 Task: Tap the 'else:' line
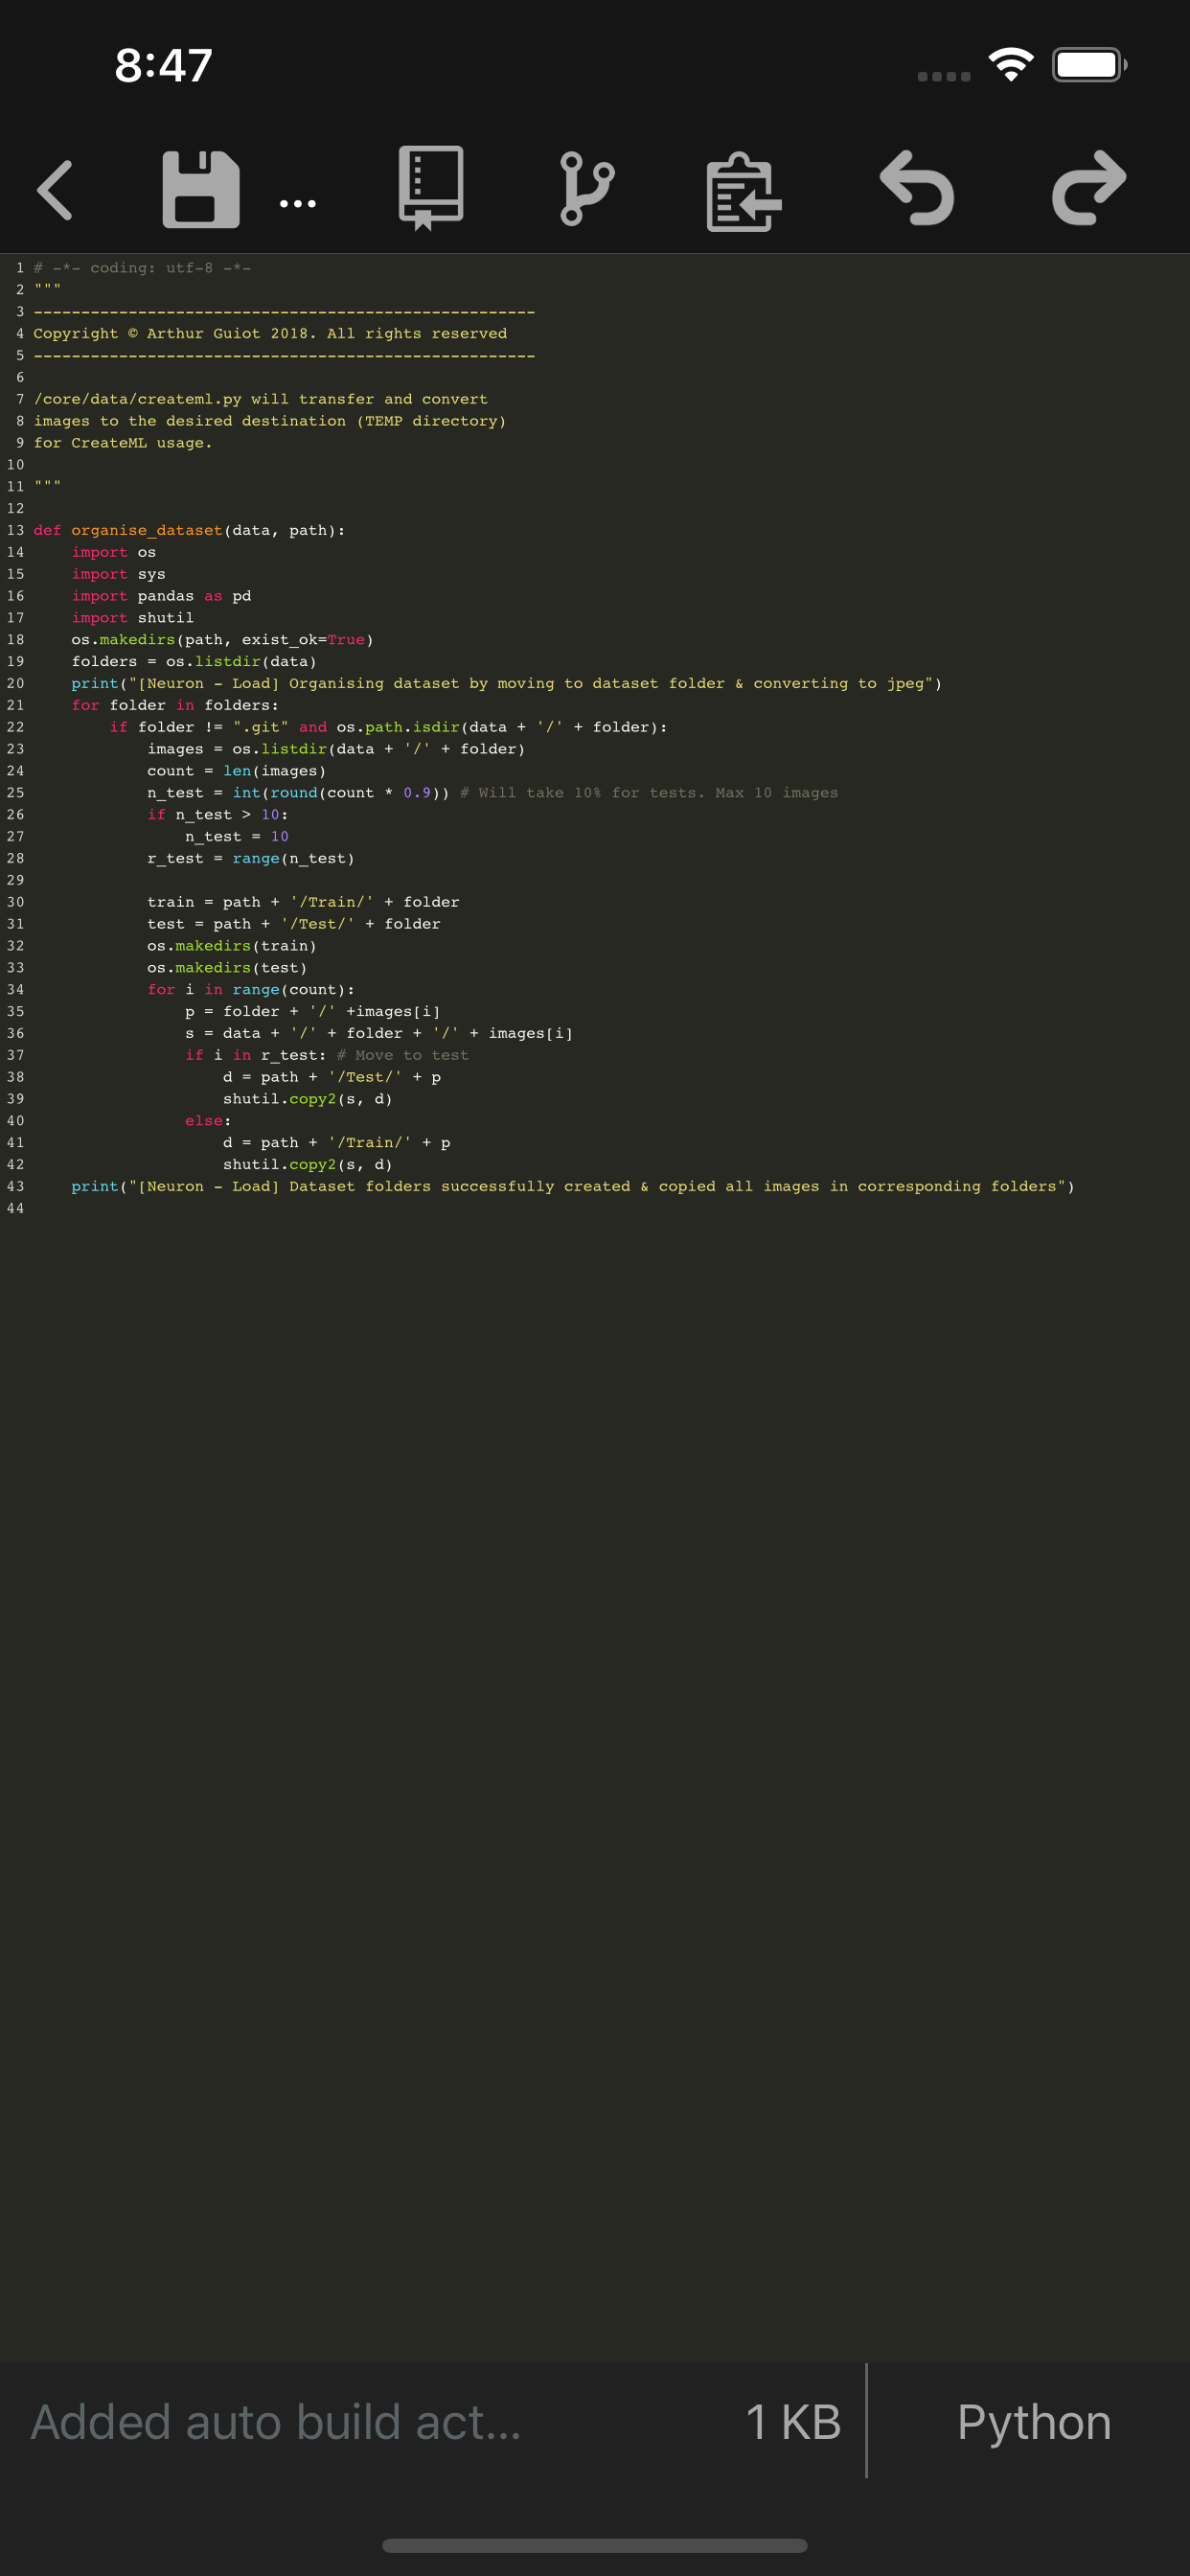pos(208,1121)
